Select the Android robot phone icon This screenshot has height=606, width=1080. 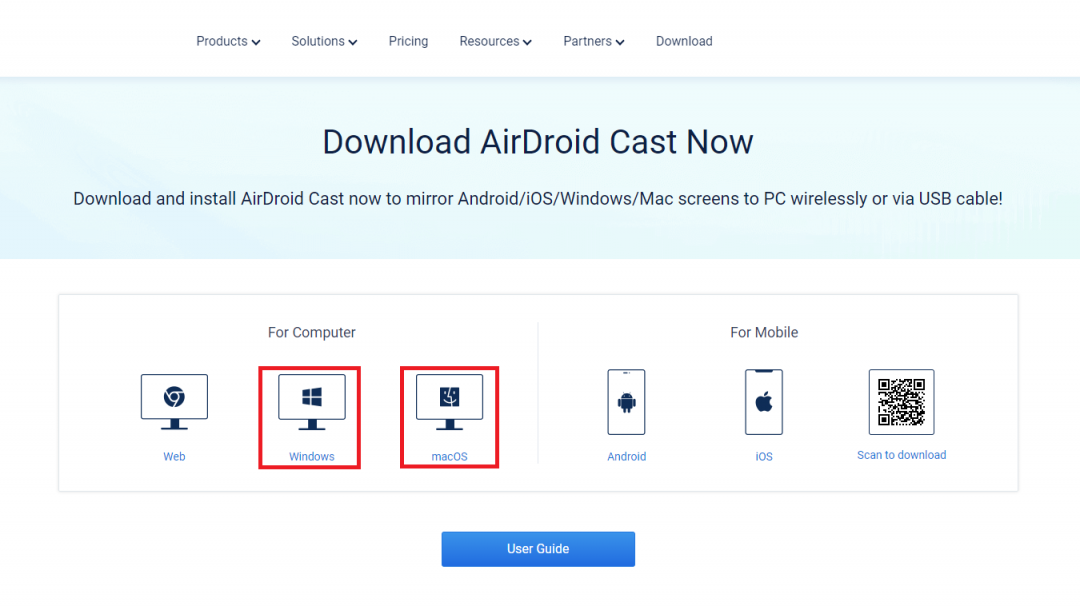[626, 401]
